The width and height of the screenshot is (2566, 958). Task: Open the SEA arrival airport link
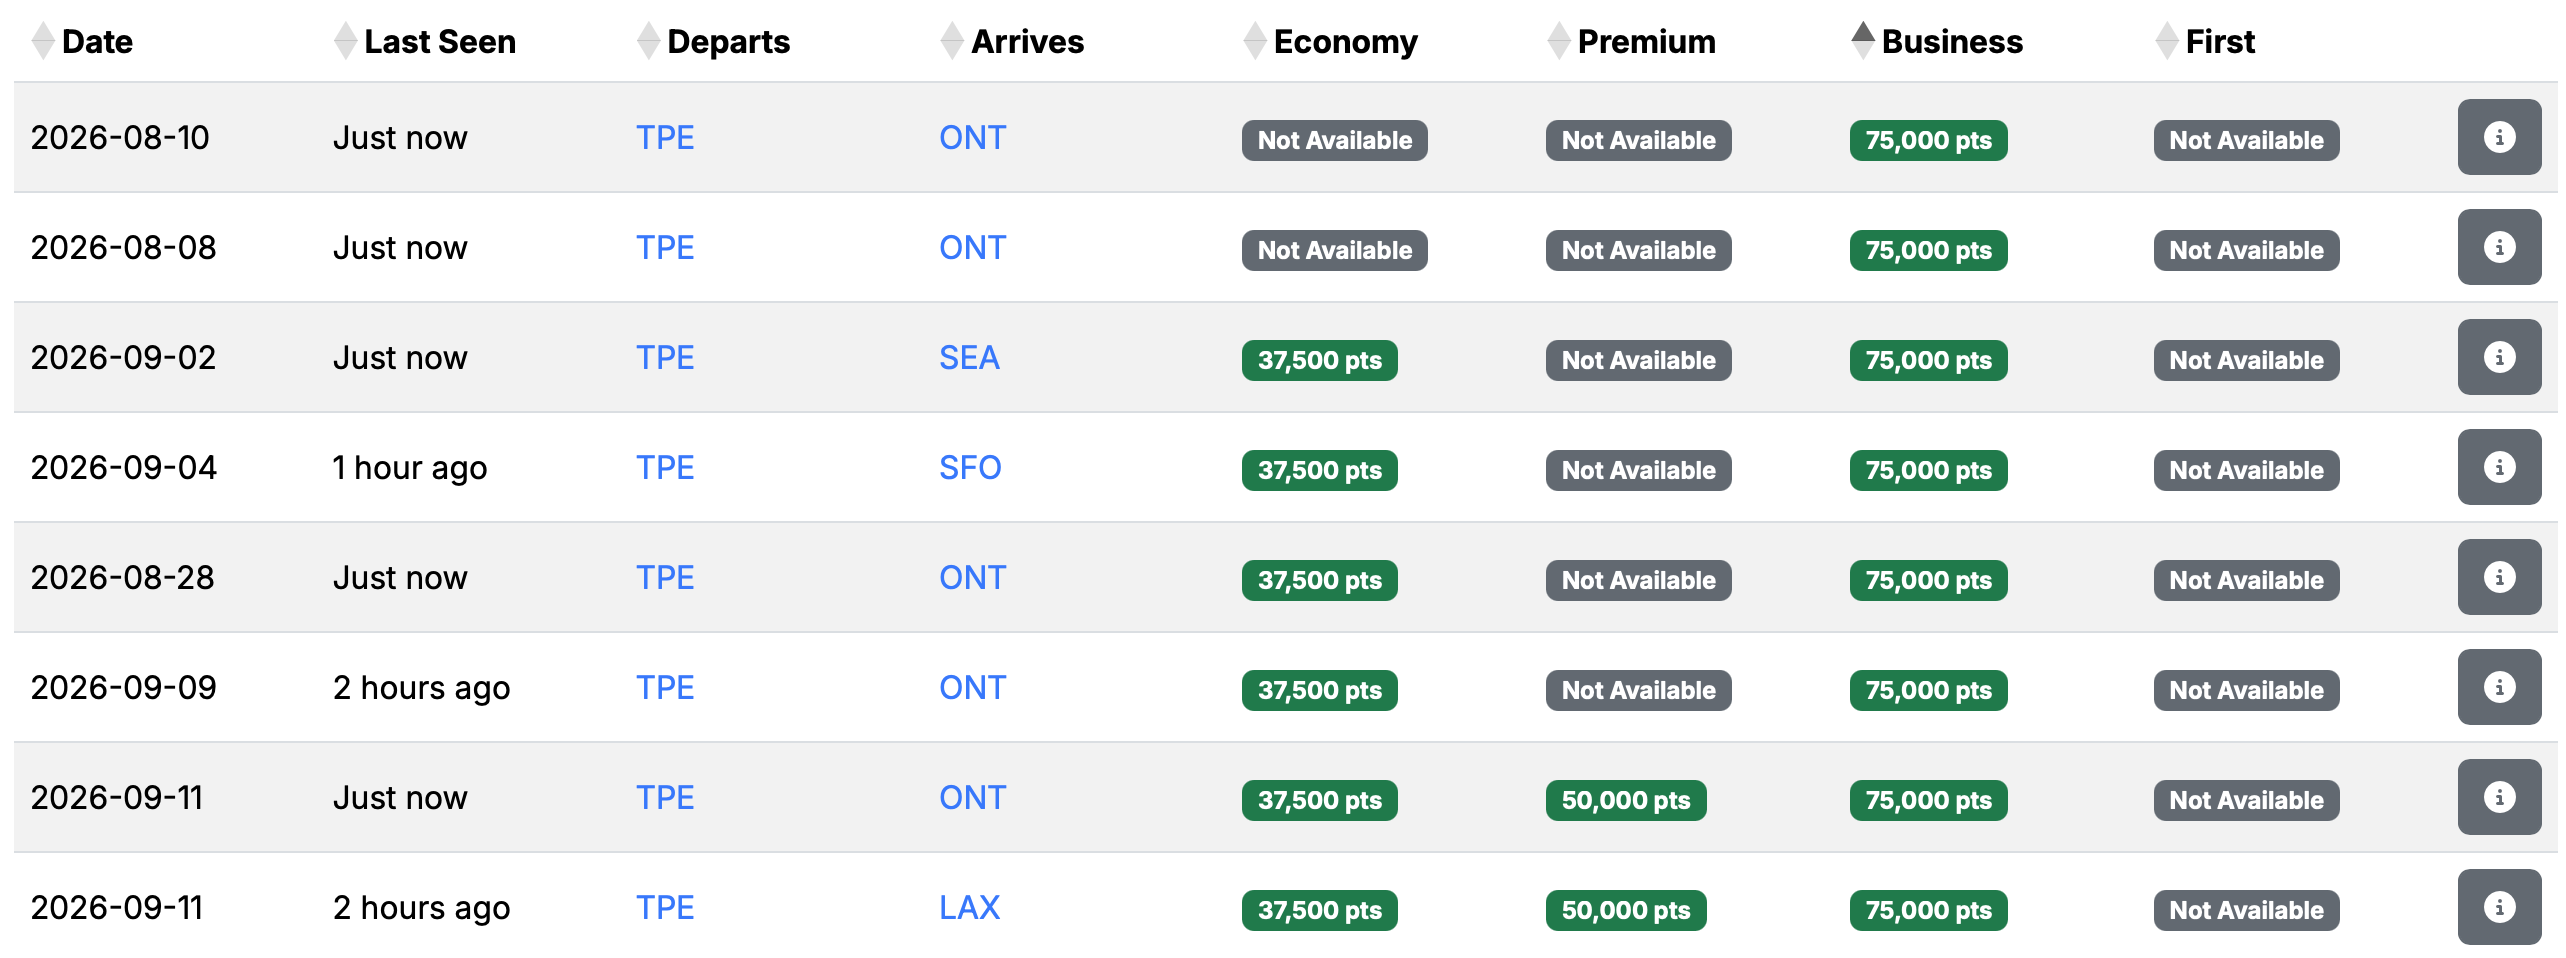(969, 357)
